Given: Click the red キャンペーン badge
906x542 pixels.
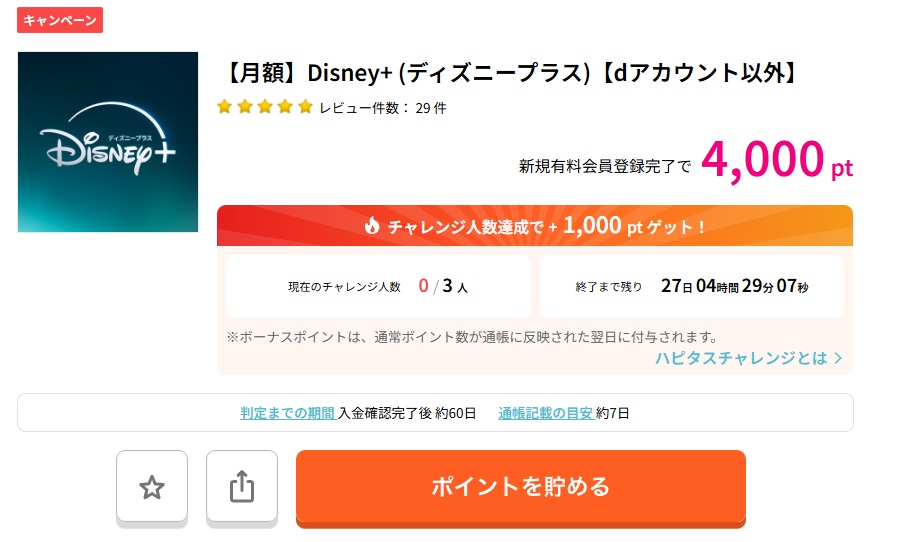Looking at the screenshot, I should (x=60, y=19).
